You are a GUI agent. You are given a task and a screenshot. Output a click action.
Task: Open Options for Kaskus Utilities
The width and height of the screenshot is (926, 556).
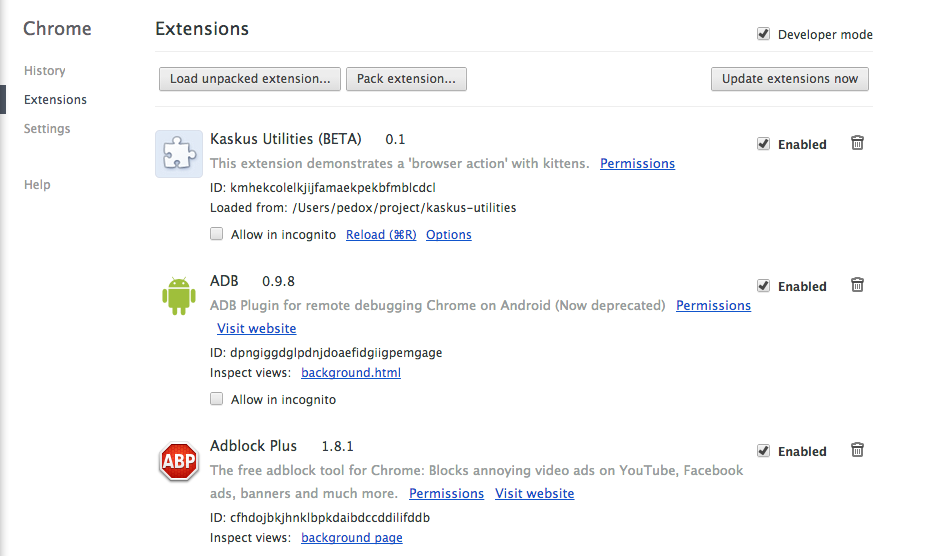(449, 235)
